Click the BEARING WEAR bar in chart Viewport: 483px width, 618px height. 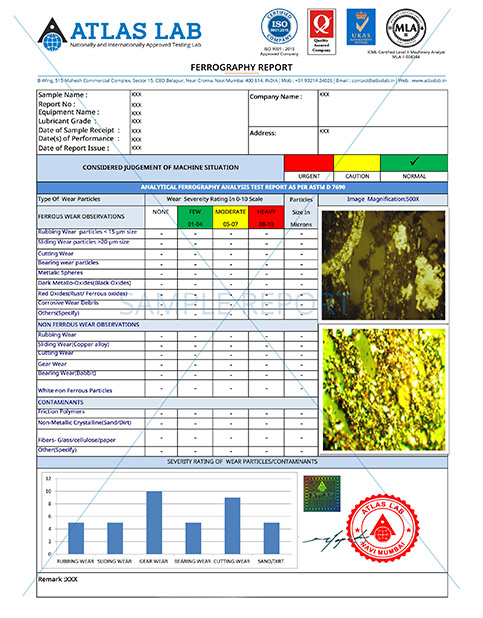193,538
